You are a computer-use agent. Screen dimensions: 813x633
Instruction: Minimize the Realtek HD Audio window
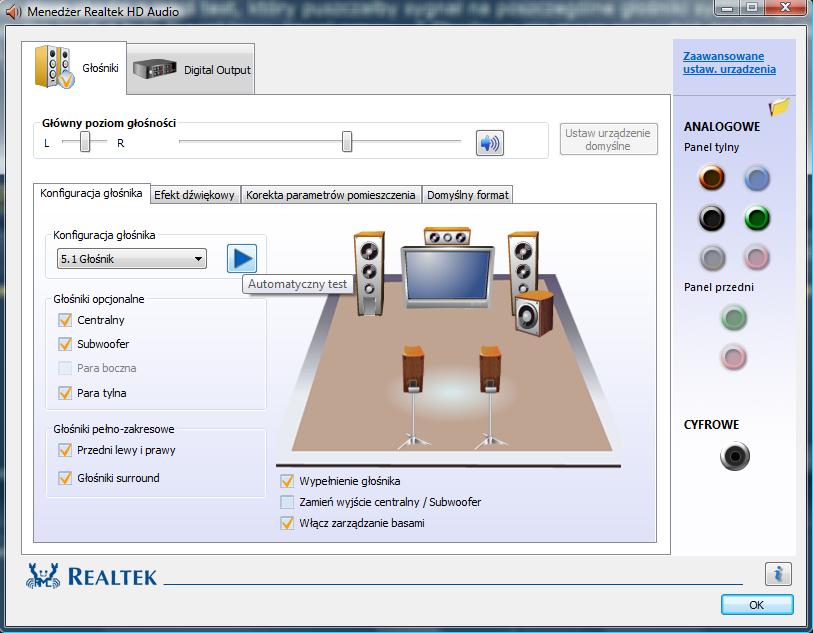(x=728, y=8)
